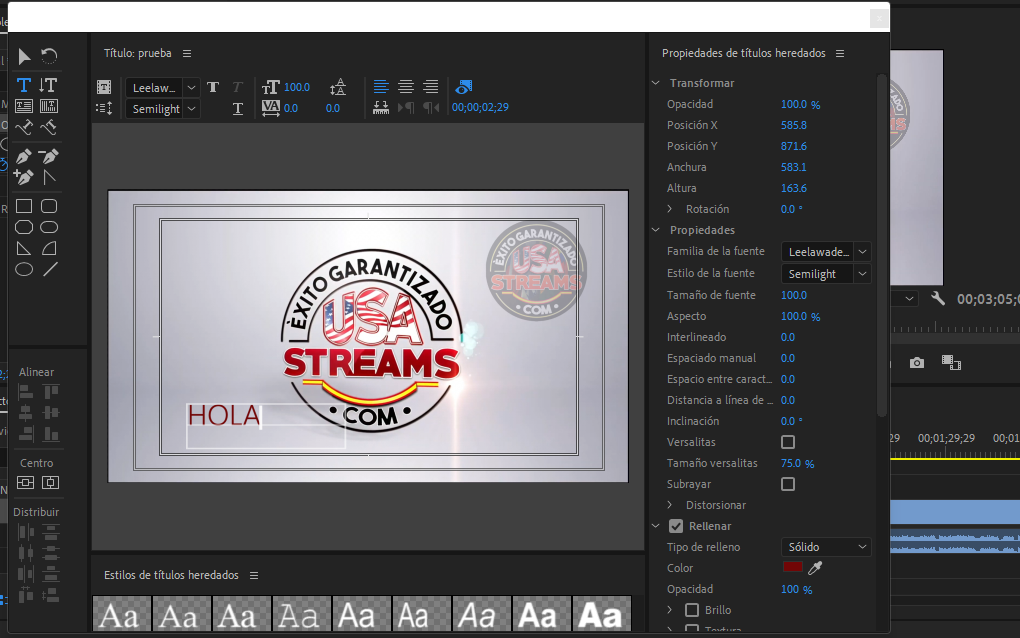1020x638 pixels.
Task: Center the object vertically under Centro
Action: tap(25, 483)
